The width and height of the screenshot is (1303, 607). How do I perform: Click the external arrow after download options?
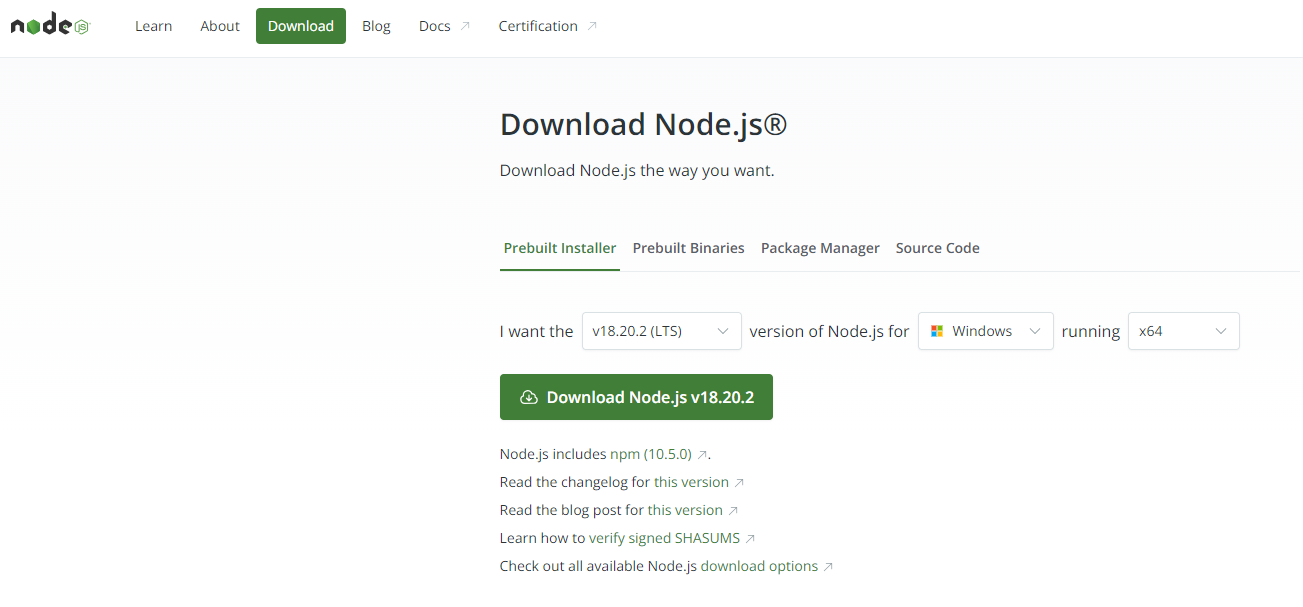(x=828, y=566)
